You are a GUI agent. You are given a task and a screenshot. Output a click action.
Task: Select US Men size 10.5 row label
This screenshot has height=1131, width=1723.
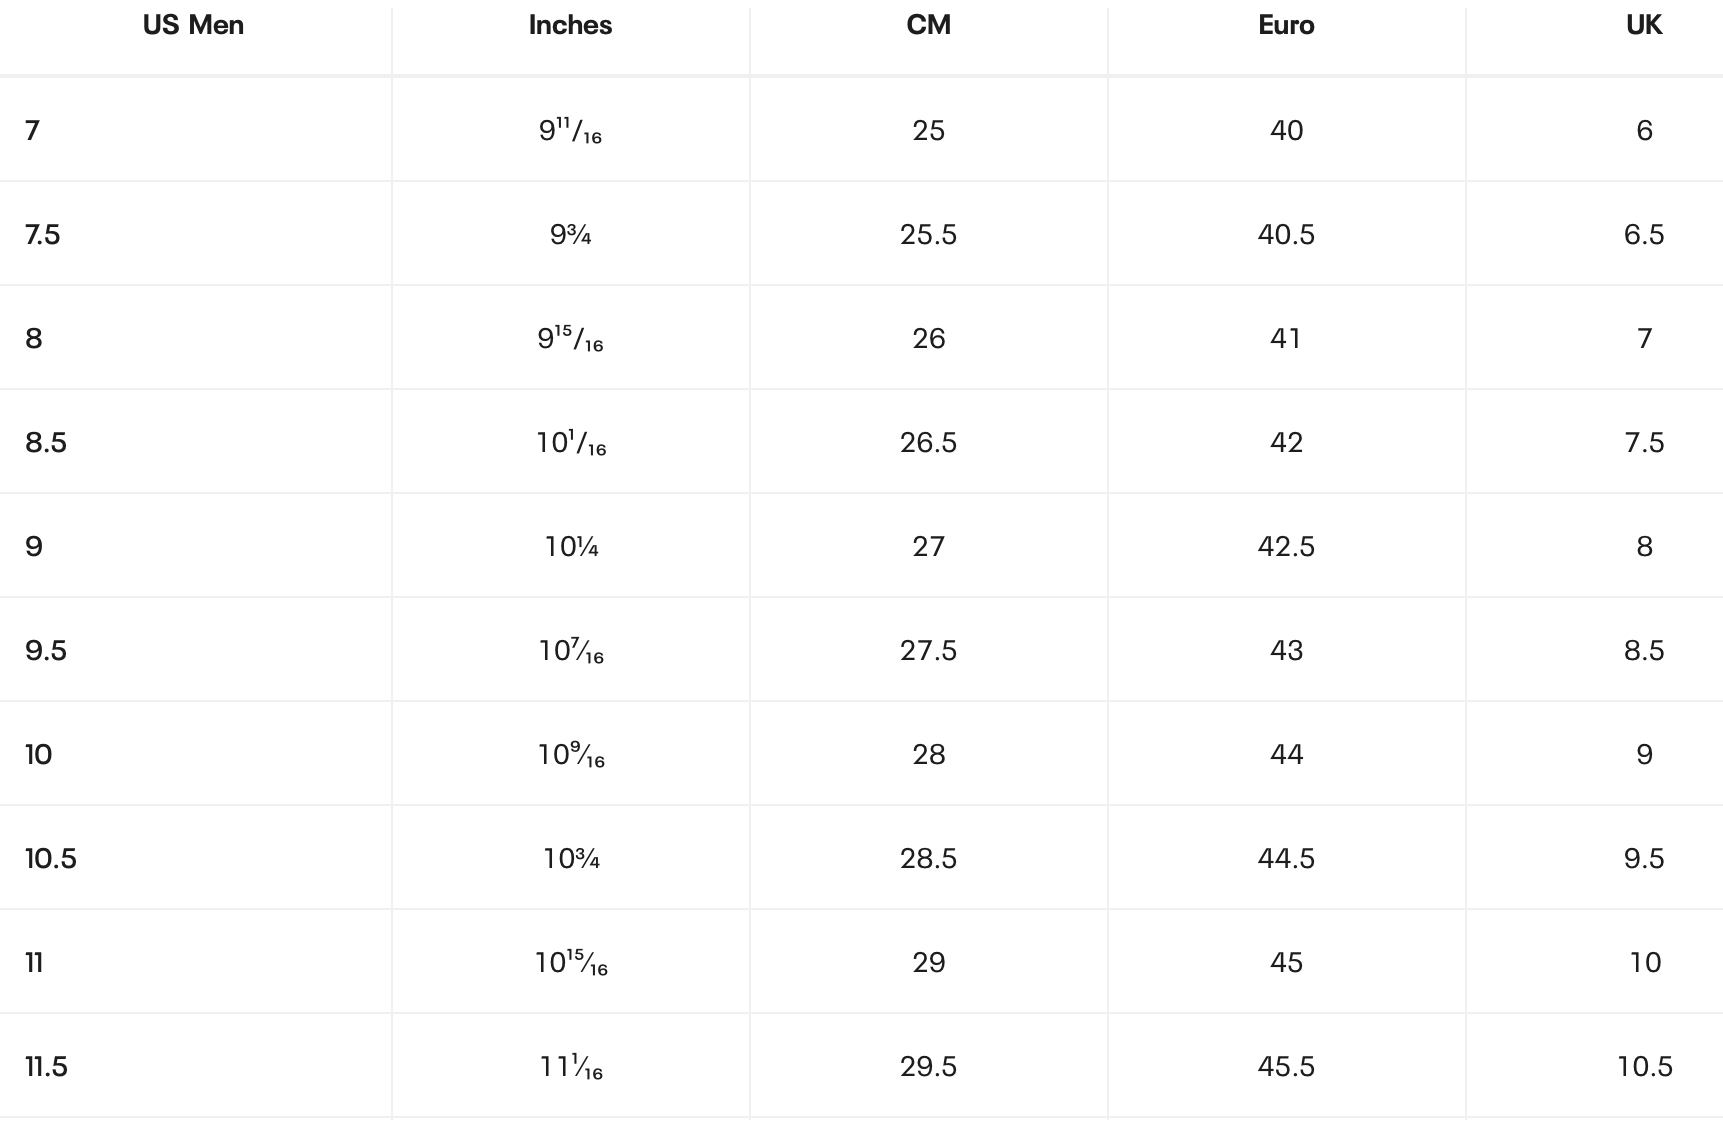pyautogui.click(x=51, y=858)
